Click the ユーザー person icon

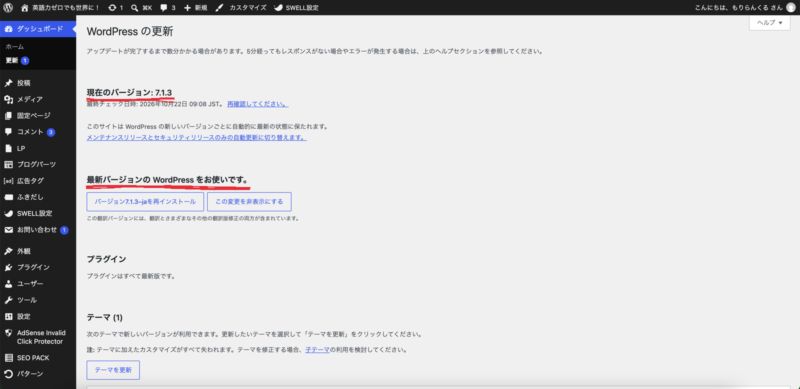[8, 284]
